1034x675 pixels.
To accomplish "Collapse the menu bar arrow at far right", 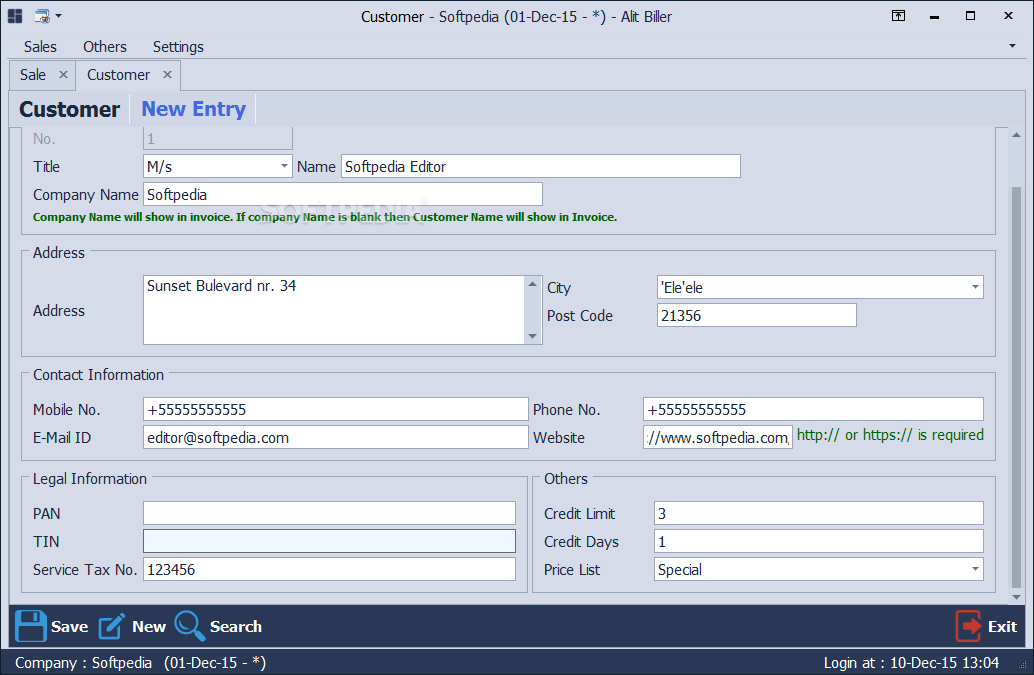I will pyautogui.click(x=1012, y=46).
